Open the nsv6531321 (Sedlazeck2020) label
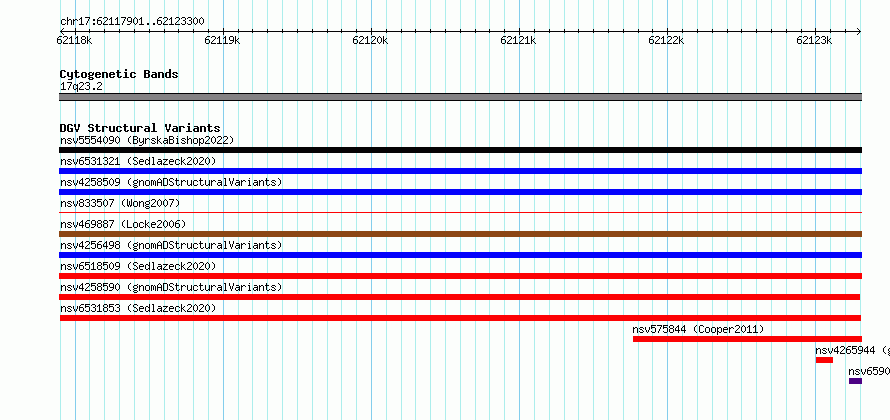 138,161
